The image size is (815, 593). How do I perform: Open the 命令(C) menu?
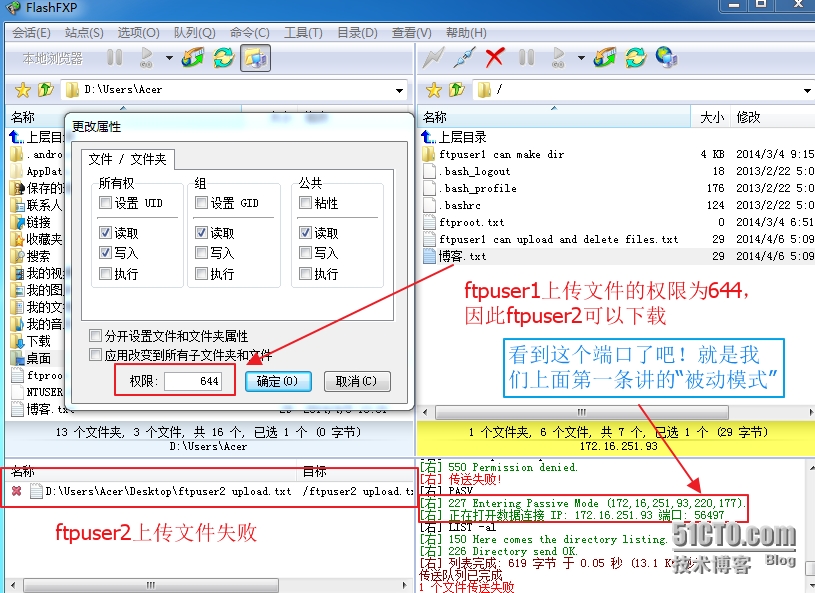[x=249, y=33]
